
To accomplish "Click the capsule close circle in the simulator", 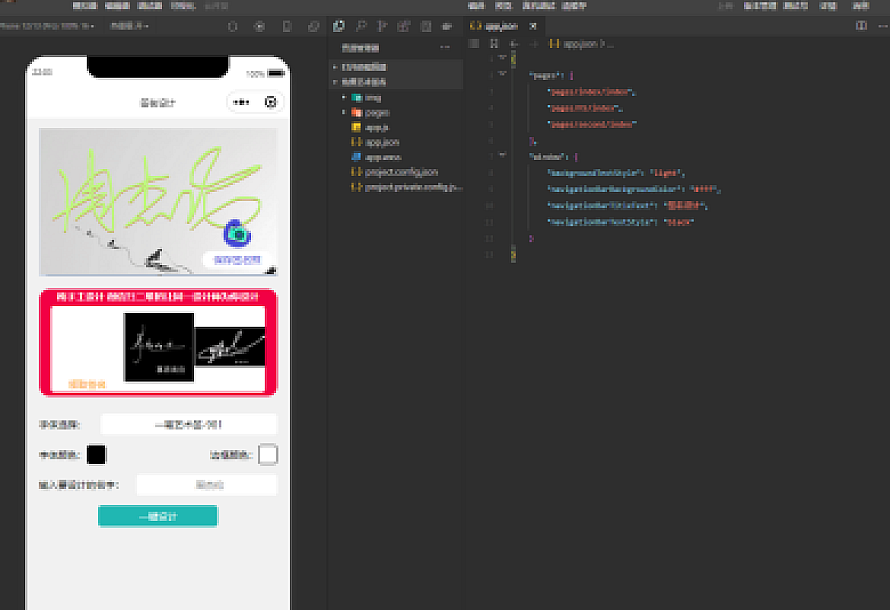I will pos(270,102).
